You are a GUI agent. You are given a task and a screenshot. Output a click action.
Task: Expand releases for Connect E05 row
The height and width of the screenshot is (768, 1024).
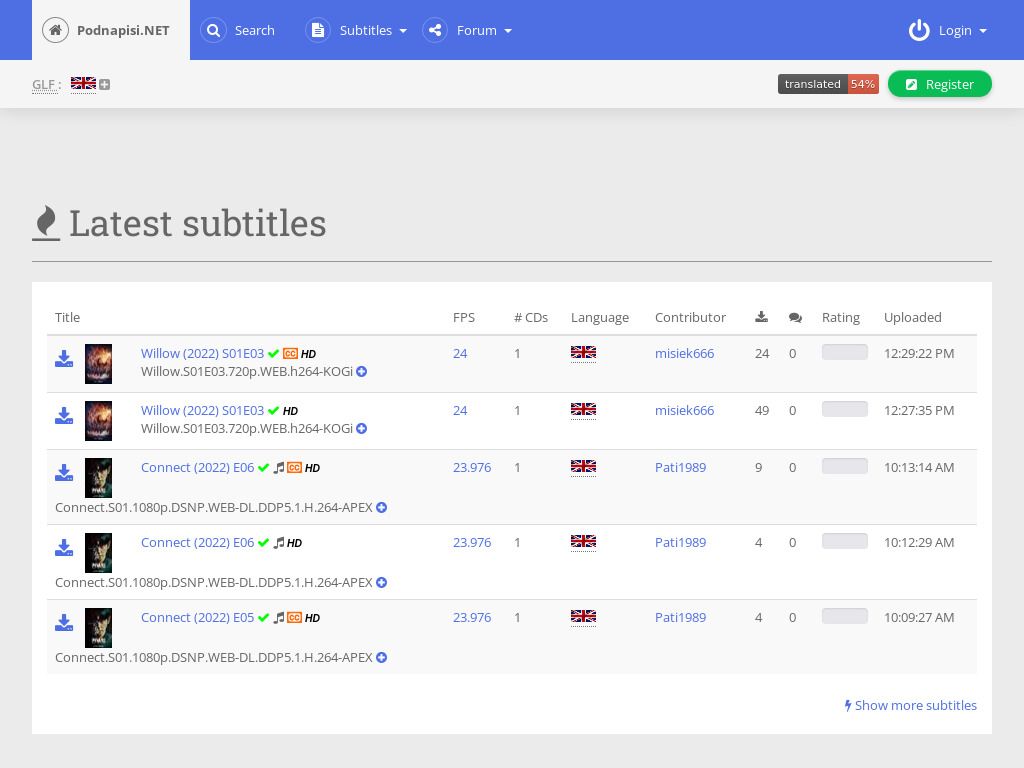point(381,658)
